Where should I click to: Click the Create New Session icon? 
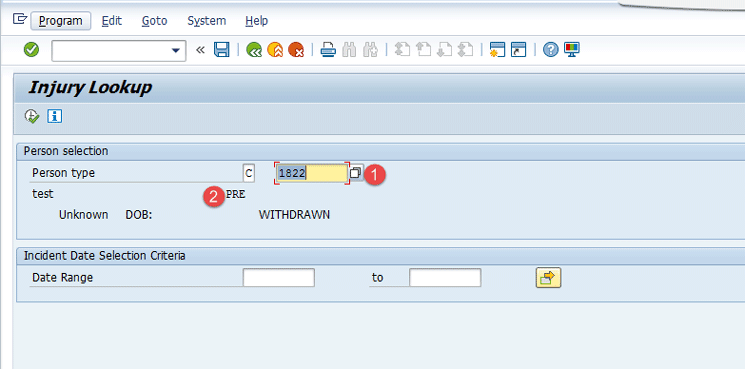click(x=497, y=50)
